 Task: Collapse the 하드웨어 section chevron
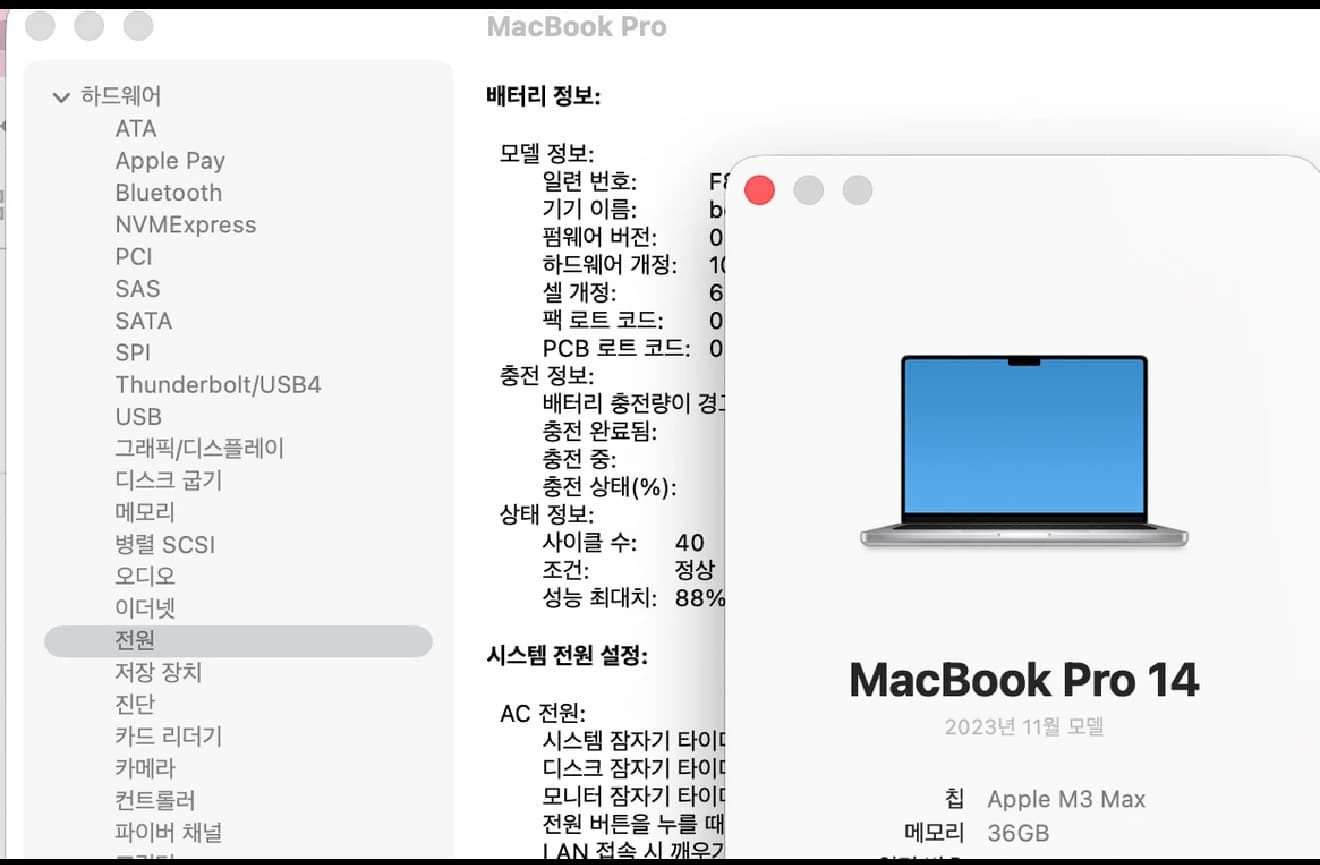60,97
